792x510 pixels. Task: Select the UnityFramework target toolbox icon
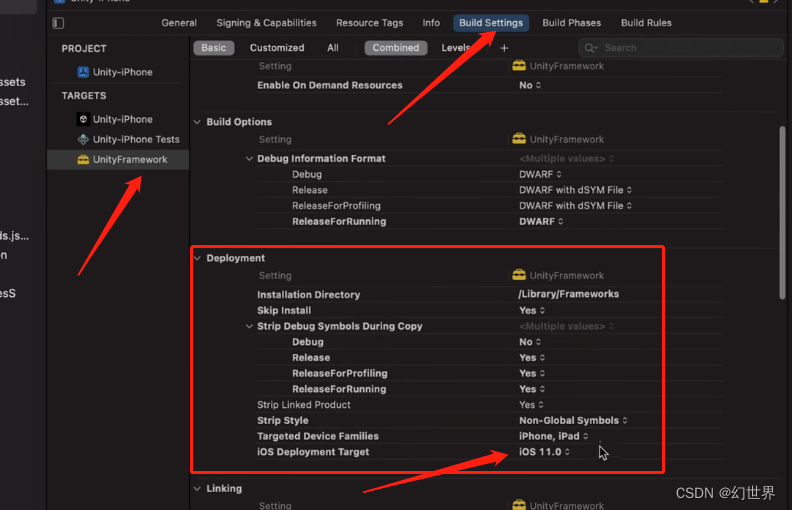click(x=83, y=160)
